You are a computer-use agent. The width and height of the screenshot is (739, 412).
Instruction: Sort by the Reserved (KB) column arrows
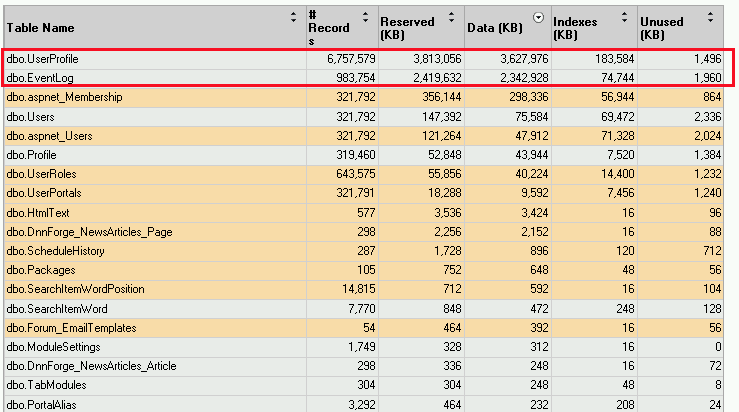452,17
